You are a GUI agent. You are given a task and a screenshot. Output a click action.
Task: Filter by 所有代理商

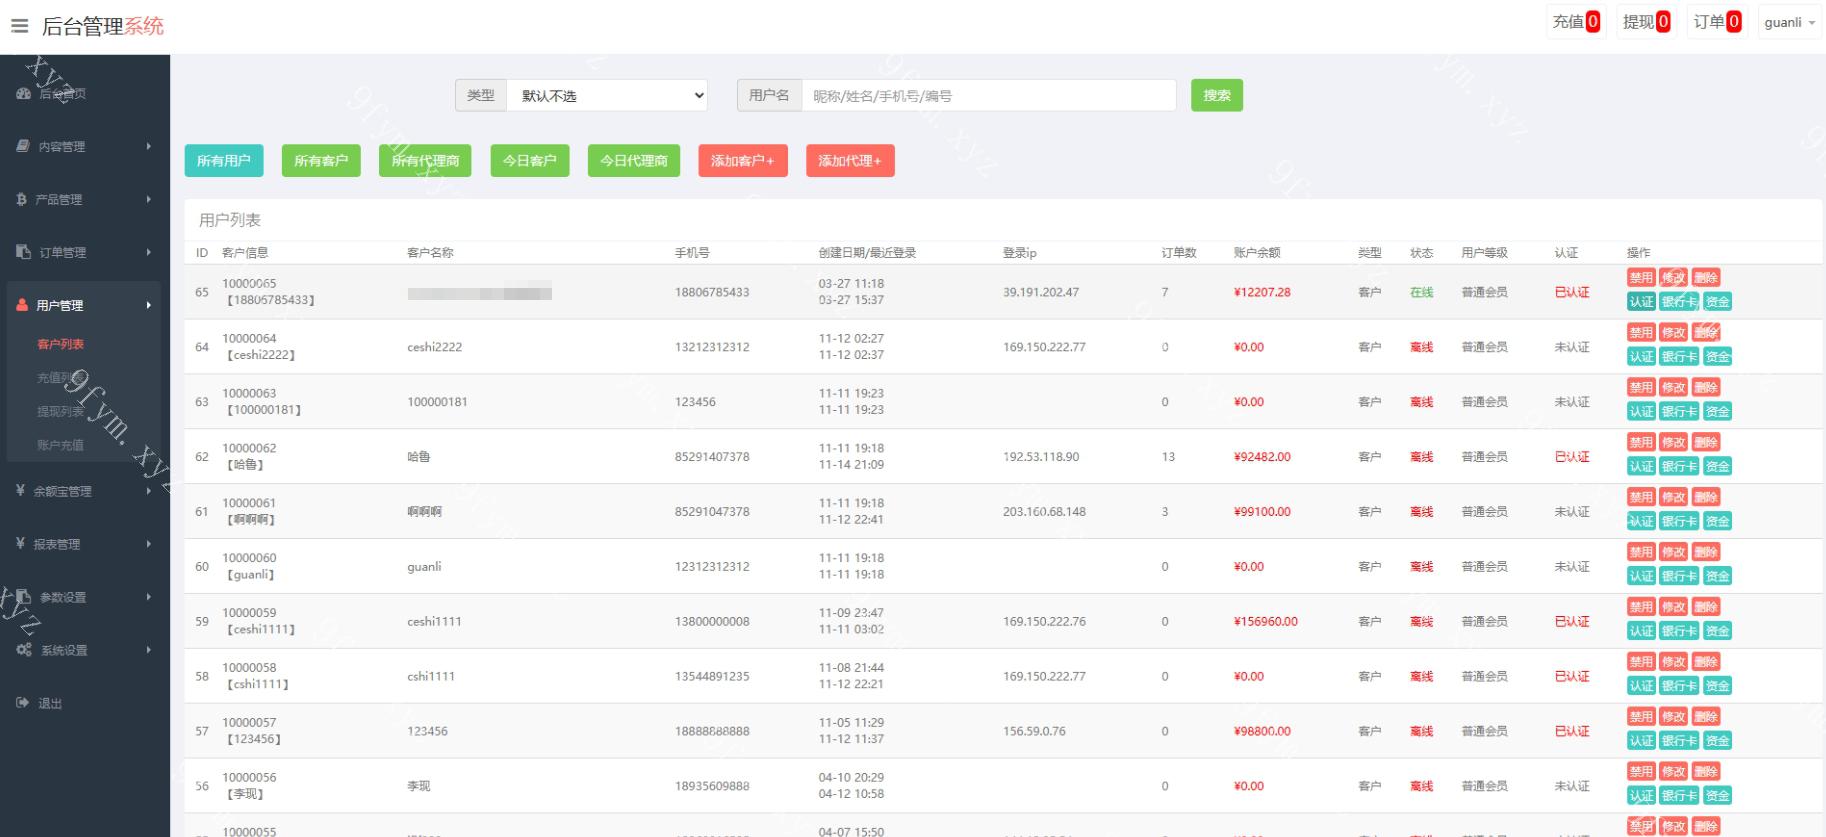coord(425,160)
